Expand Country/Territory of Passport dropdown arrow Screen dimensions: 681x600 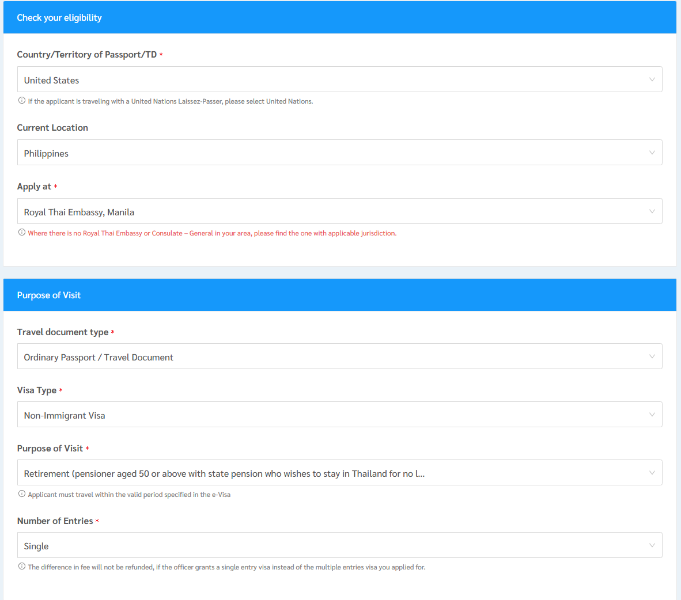coord(651,80)
